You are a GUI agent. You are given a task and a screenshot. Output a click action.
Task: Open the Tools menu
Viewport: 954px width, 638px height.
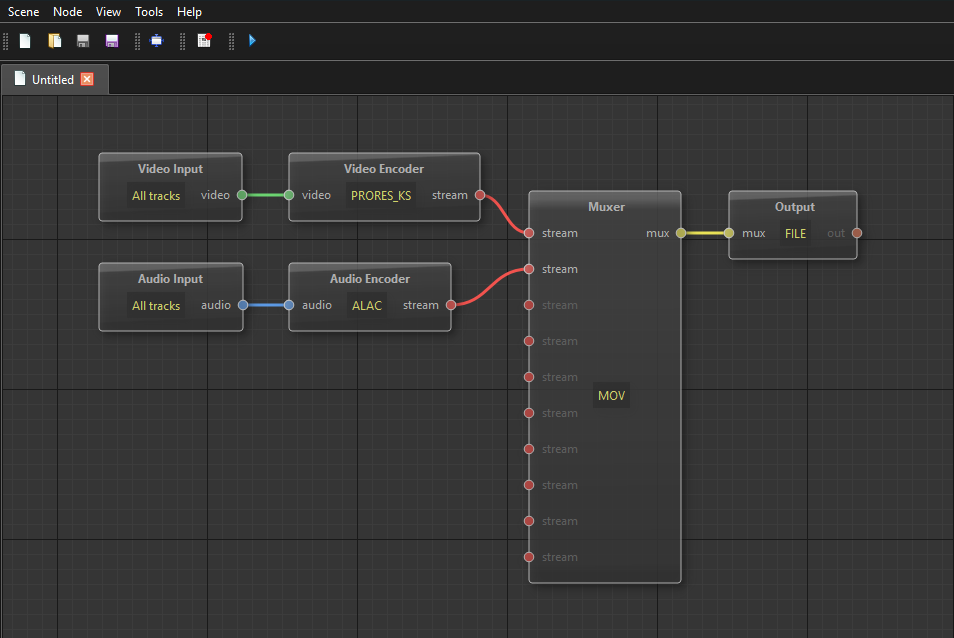(149, 12)
